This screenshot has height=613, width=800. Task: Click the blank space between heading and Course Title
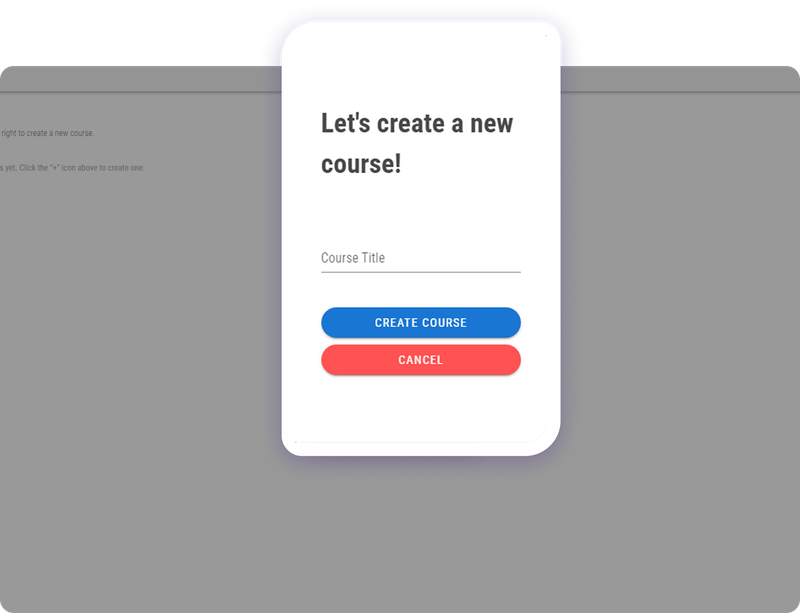click(x=420, y=212)
